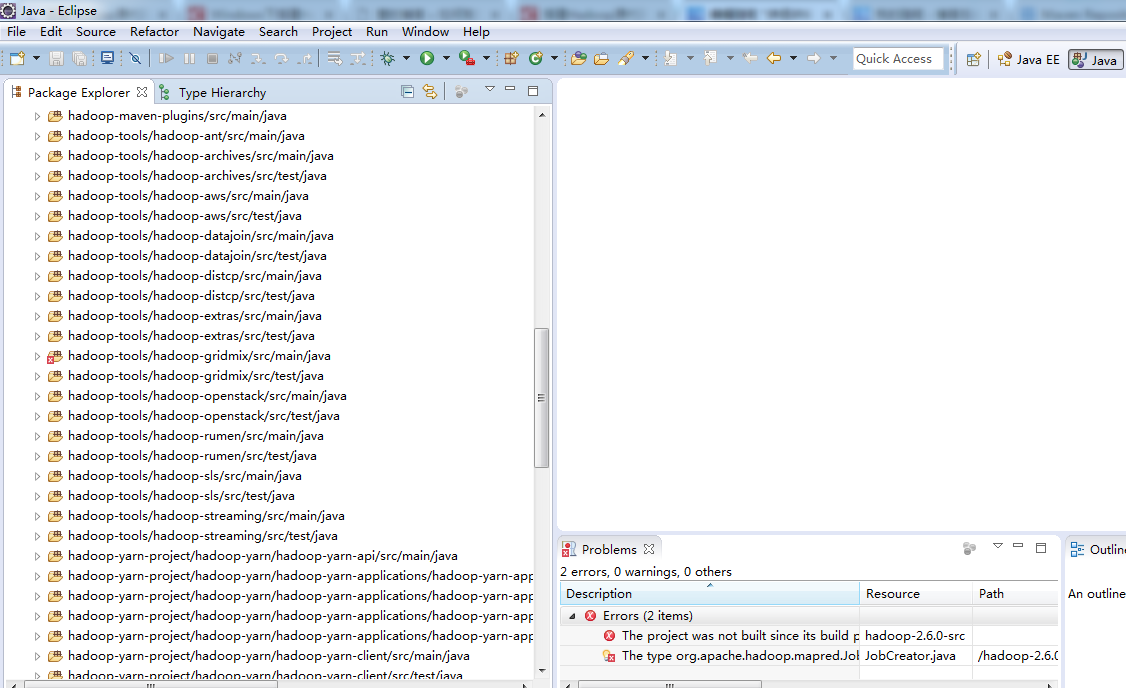Select hadoop-yarn-api/src/main/java source folder
This screenshot has height=688, width=1126.
tap(262, 556)
